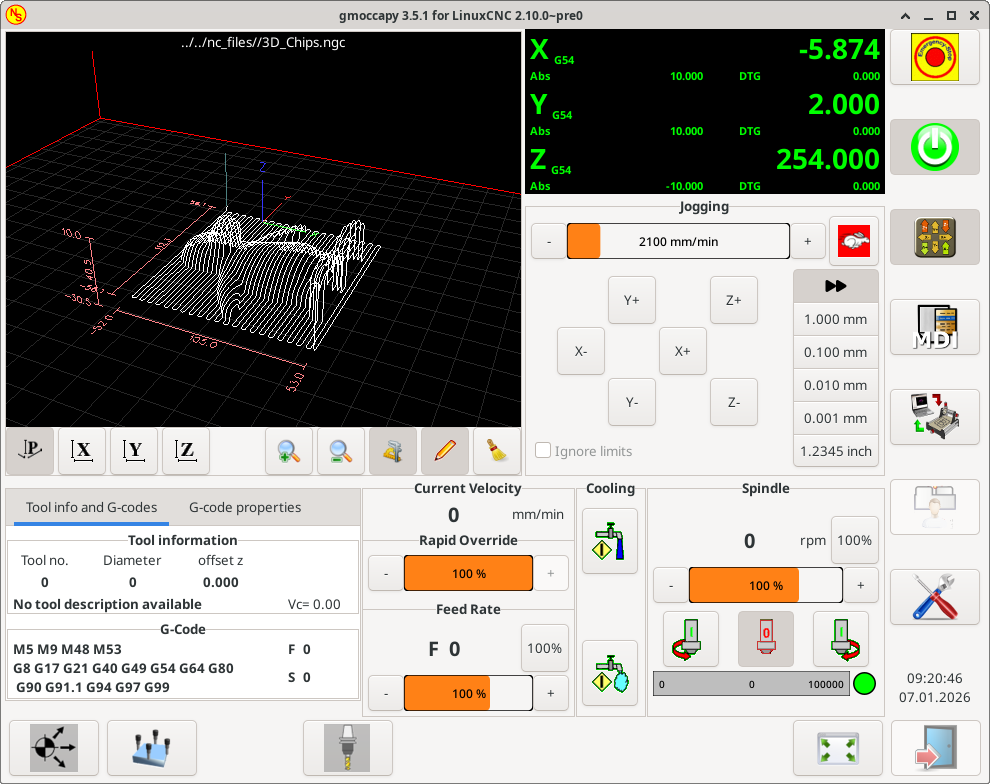This screenshot has width=990, height=784.
Task: Select the 0.100 mm jog increment
Action: 836,352
